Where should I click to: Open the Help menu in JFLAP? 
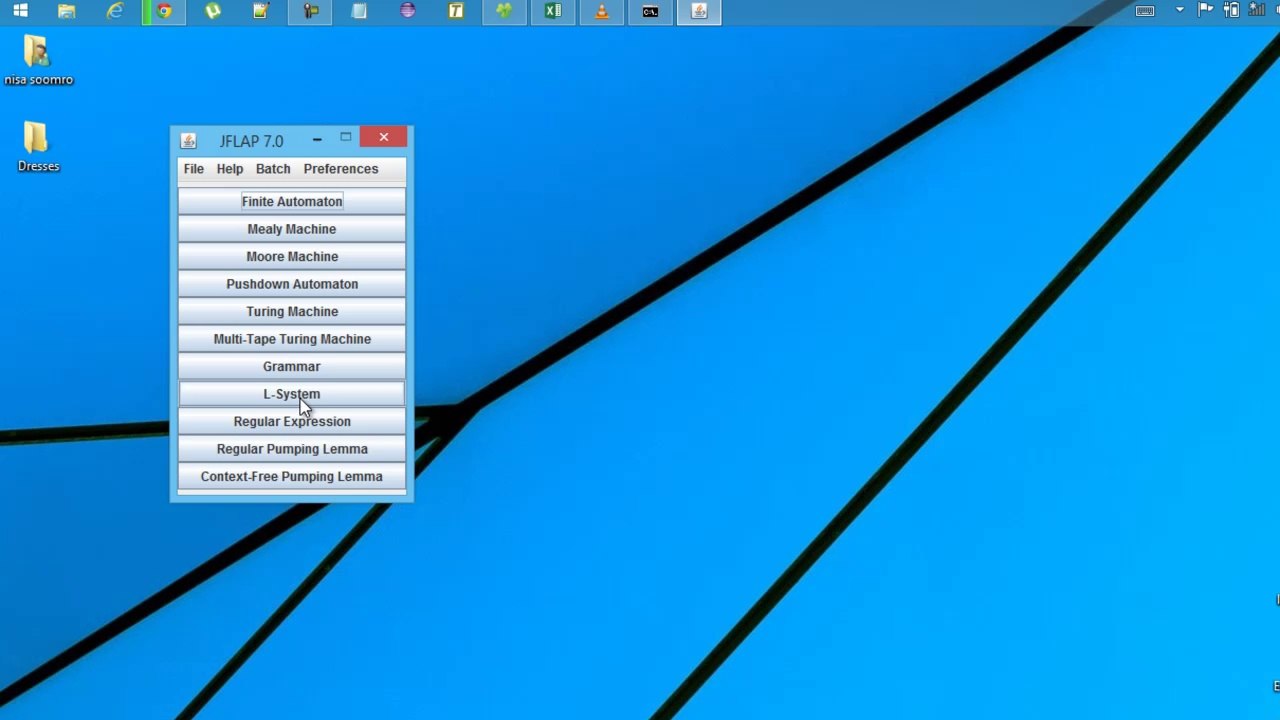(x=230, y=169)
